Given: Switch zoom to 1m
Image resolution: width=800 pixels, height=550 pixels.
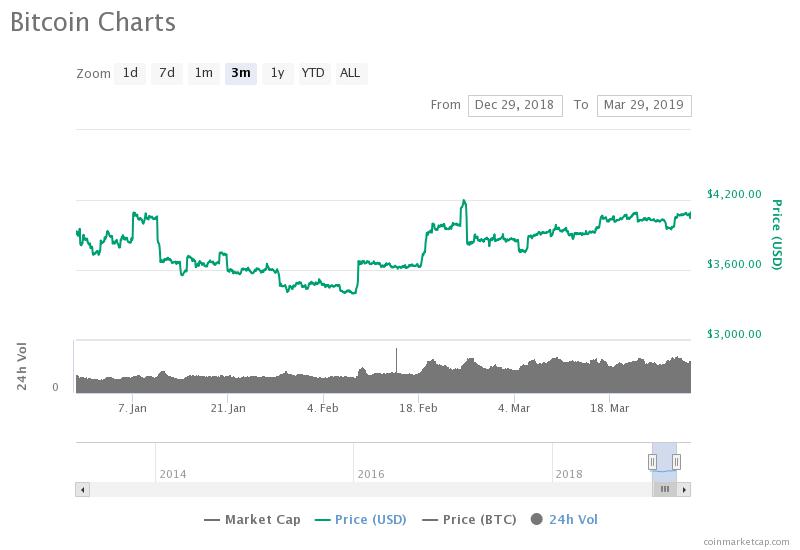Looking at the screenshot, I should pyautogui.click(x=203, y=73).
